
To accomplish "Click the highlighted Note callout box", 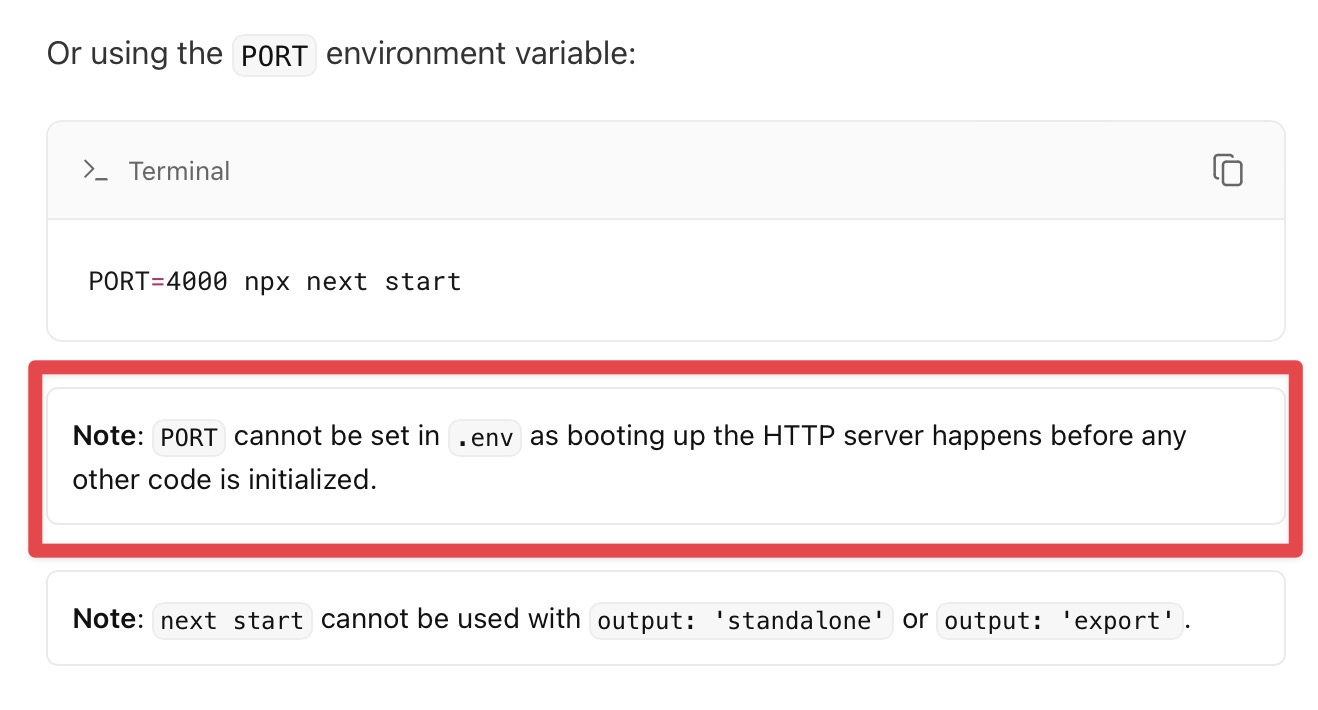I will pos(660,456).
